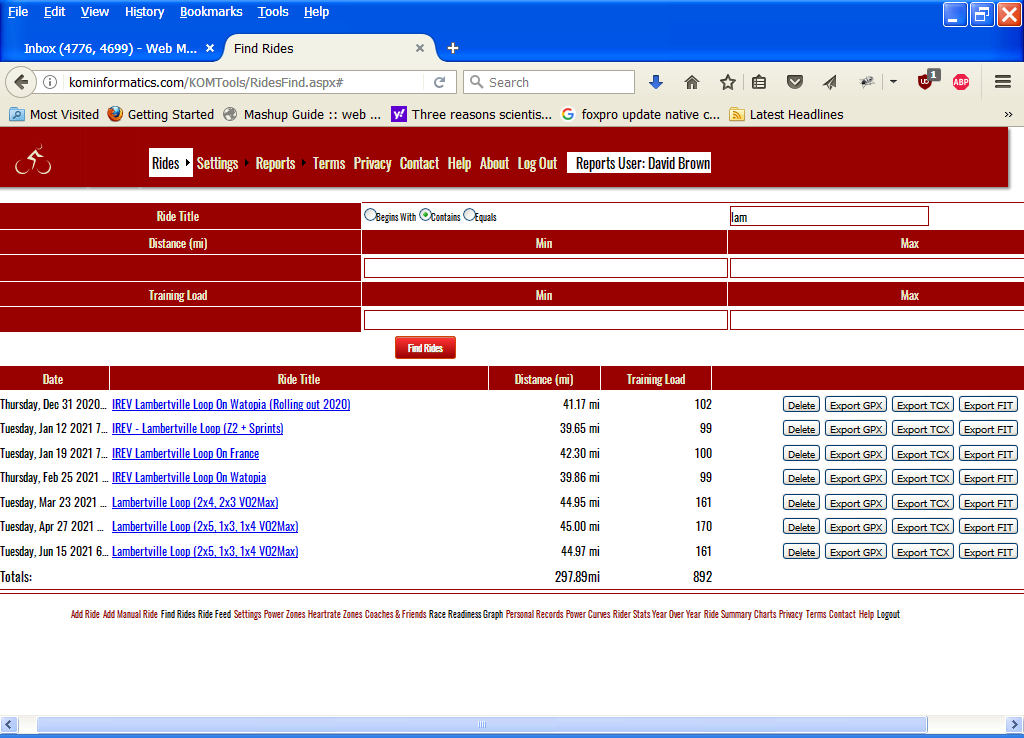
Task: Reload the page using the refresh icon
Action: pos(439,82)
